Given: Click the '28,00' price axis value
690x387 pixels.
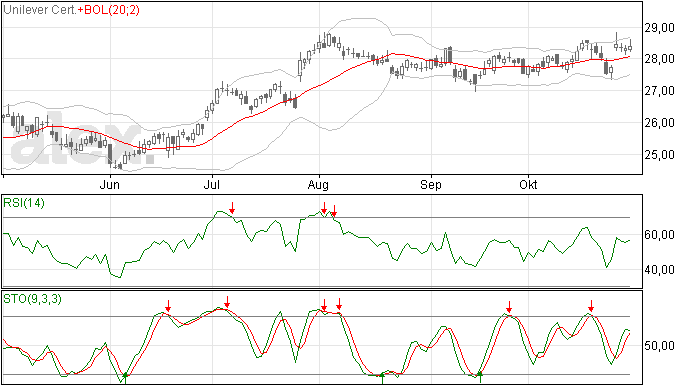Looking at the screenshot, I should tap(660, 59).
